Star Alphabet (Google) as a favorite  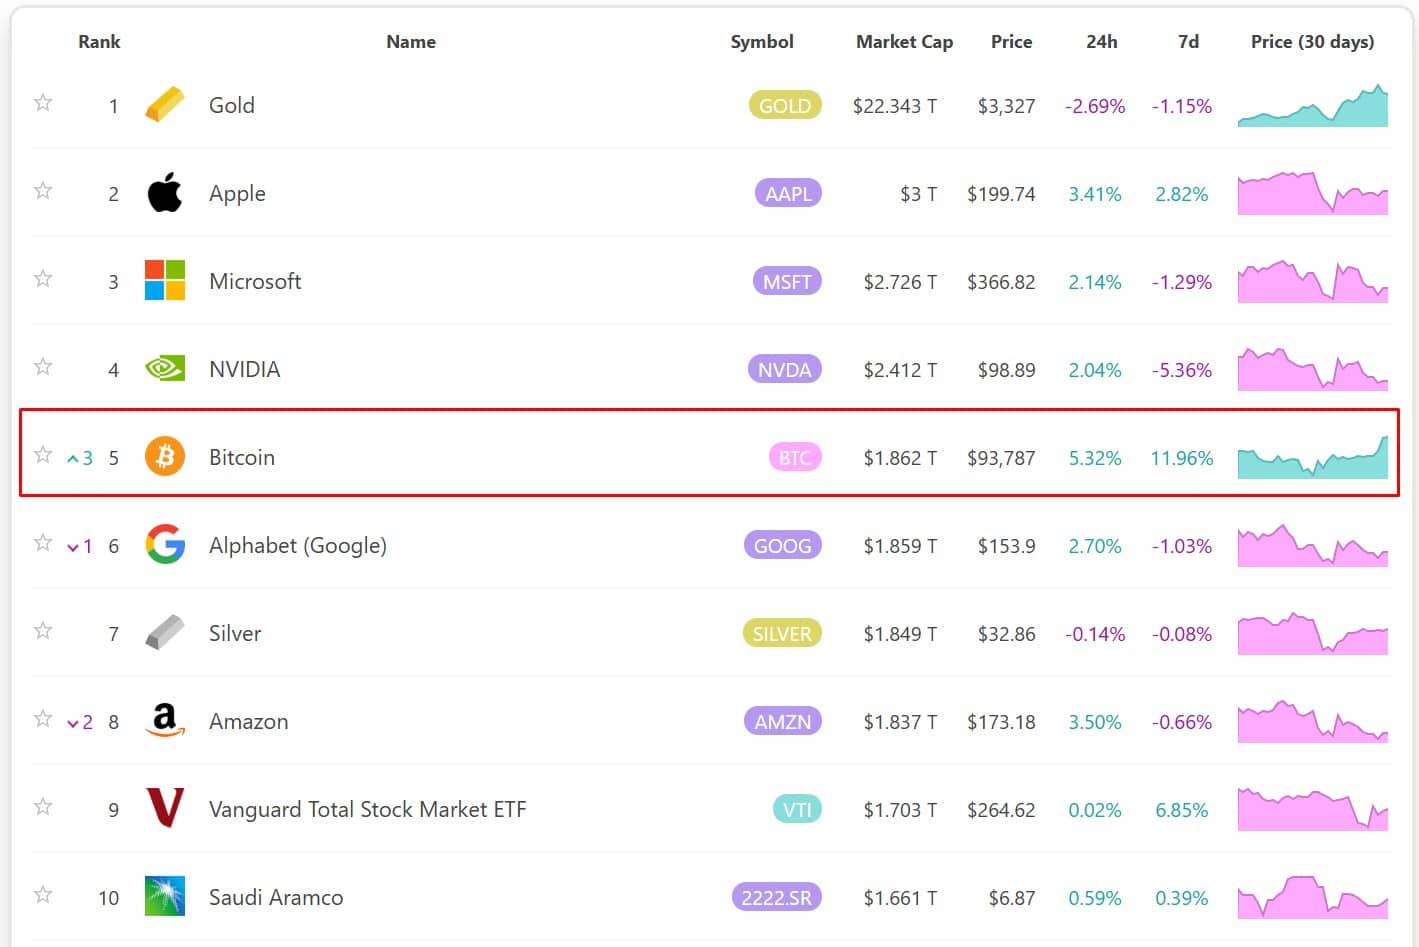[x=43, y=543]
